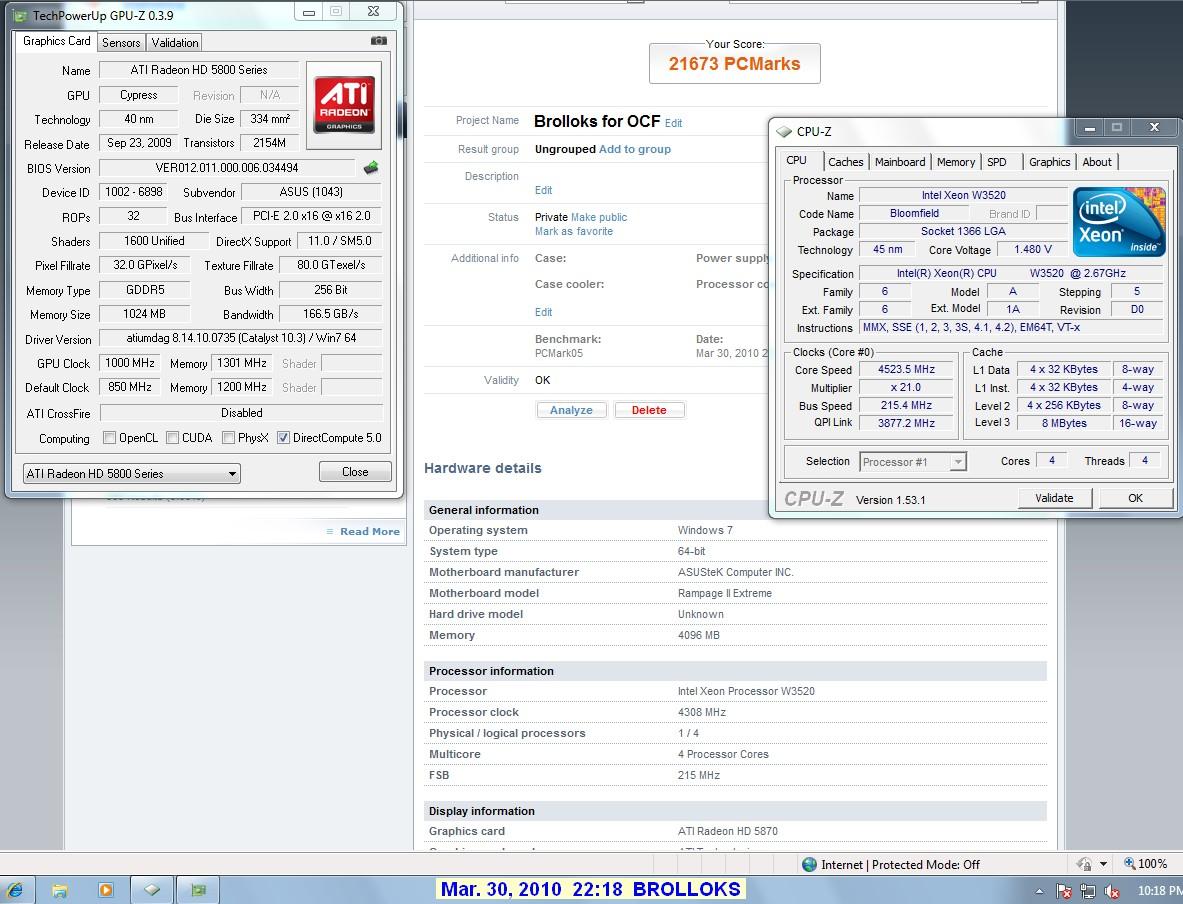Click the GPU-Z title bar icon
Image resolution: width=1183 pixels, height=904 pixels.
(x=20, y=15)
